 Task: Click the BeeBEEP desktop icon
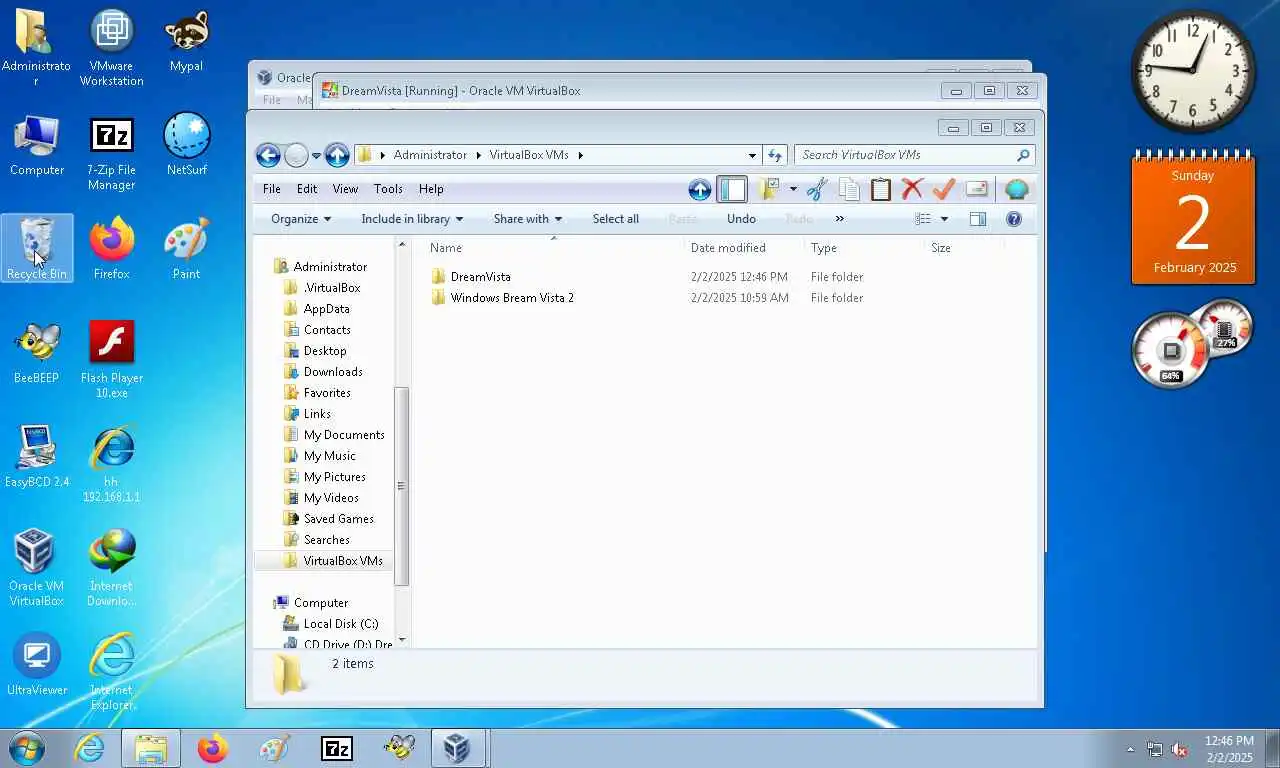[x=36, y=353]
